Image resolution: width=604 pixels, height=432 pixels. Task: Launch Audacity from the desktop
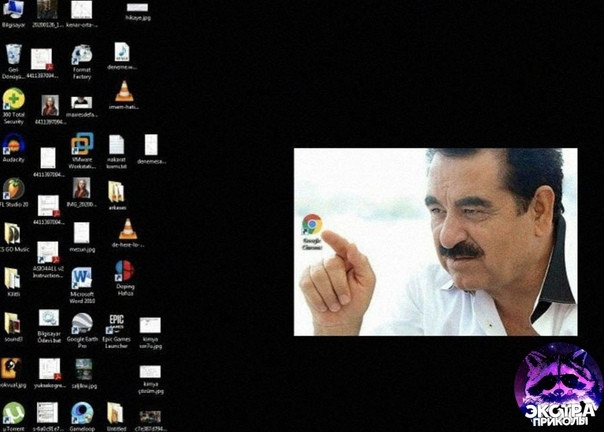pos(13,144)
